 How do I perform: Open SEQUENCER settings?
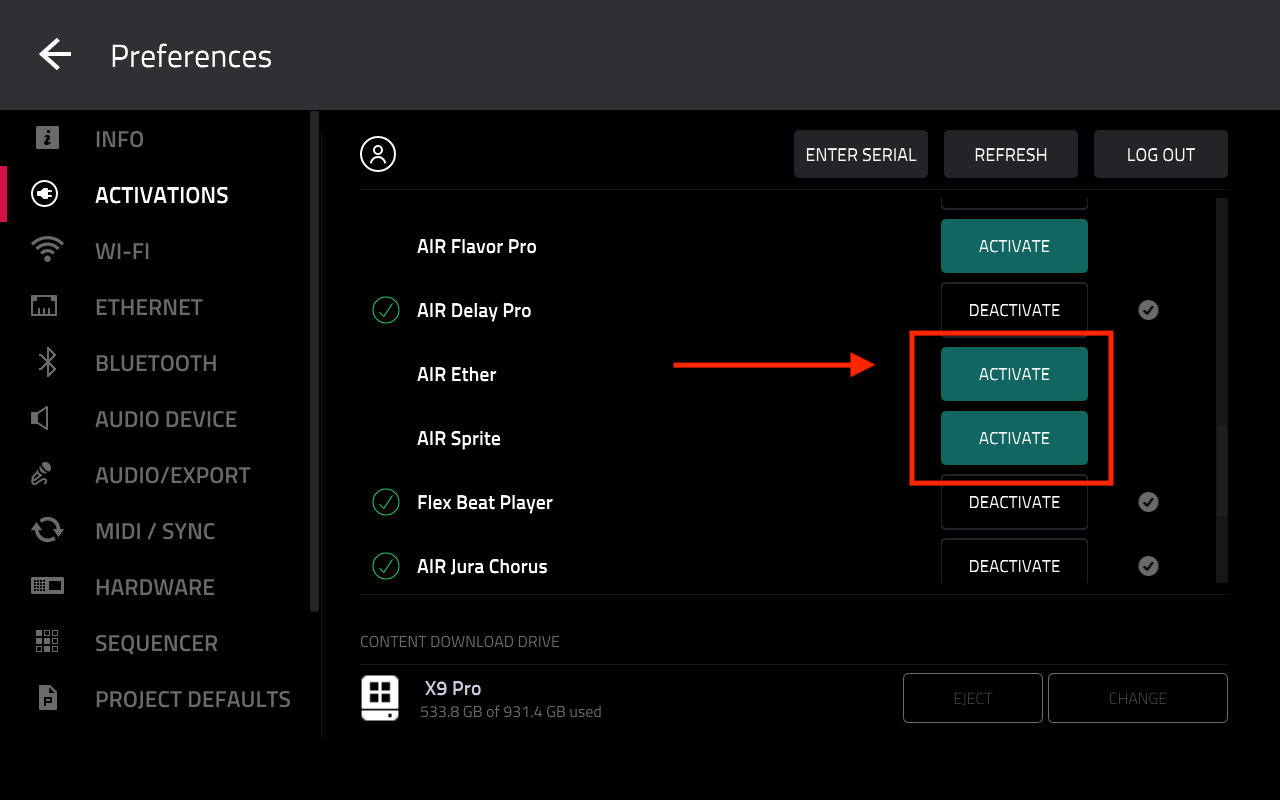pos(156,643)
